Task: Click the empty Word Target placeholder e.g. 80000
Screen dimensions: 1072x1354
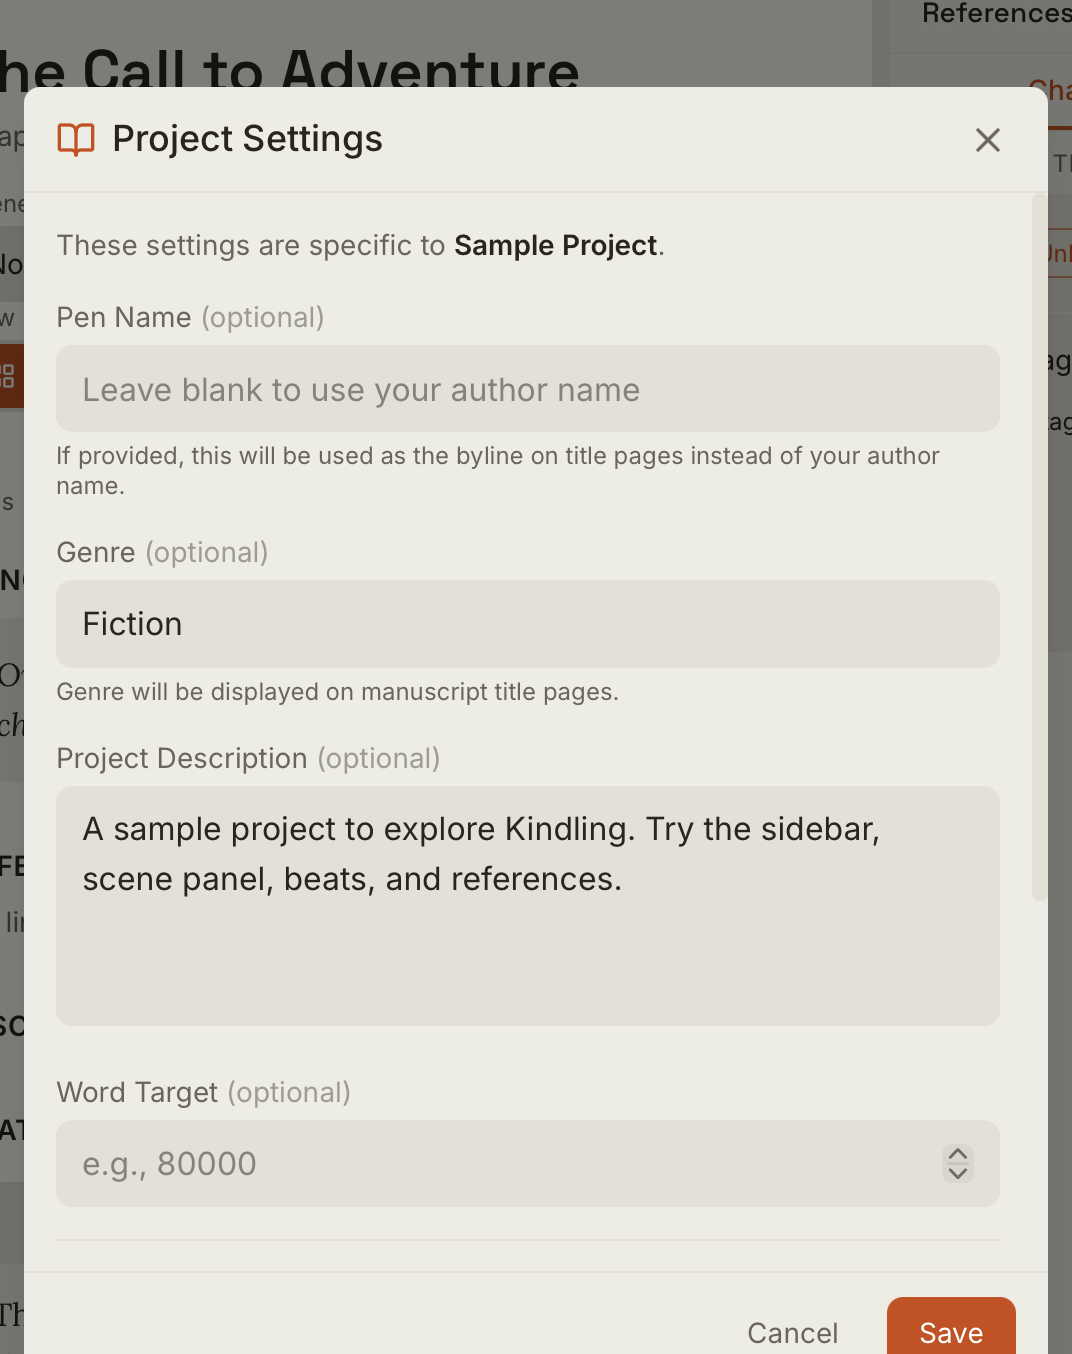Action: point(168,1163)
